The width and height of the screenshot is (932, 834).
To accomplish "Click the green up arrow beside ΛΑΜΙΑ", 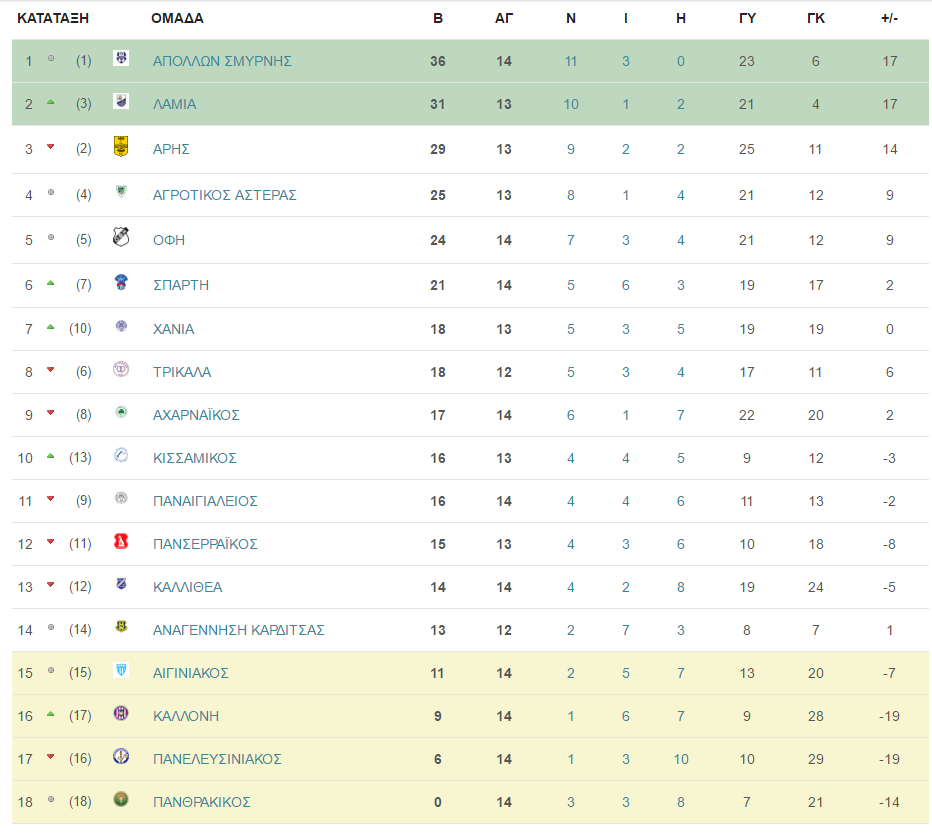I will click(51, 102).
